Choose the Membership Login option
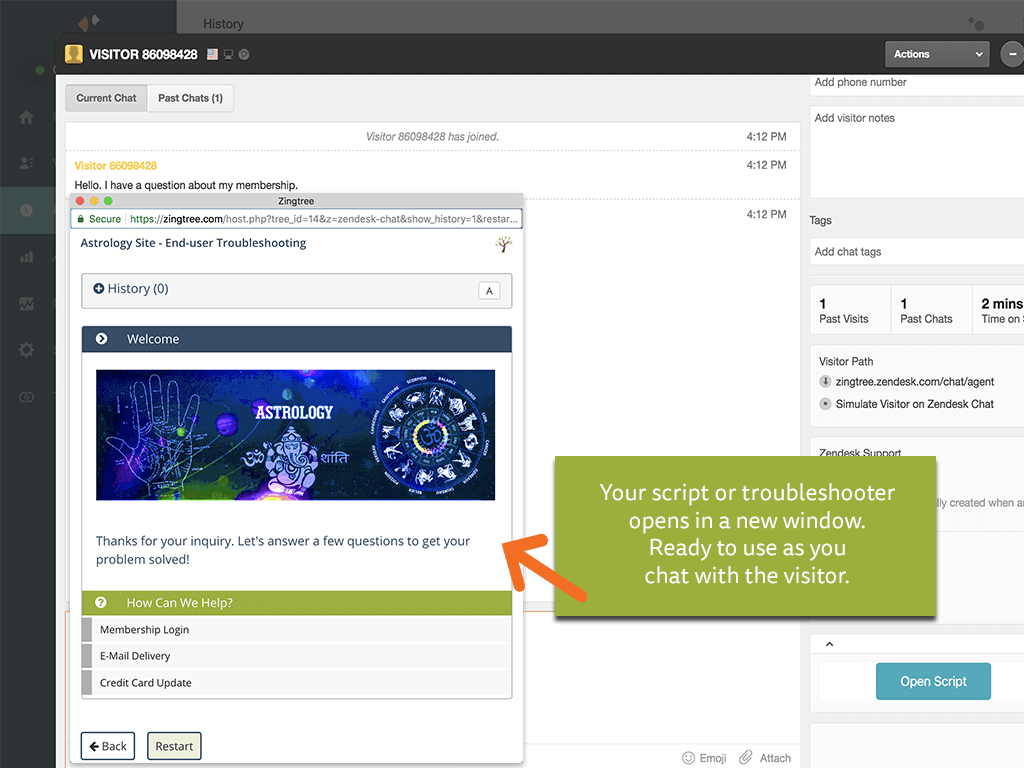Viewport: 1024px width, 768px height. [144, 630]
